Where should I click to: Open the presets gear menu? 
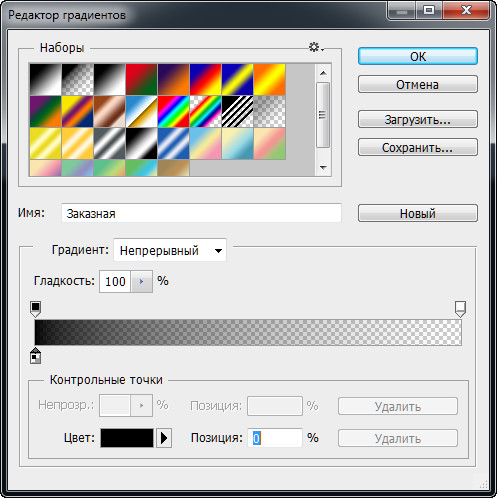(315, 47)
